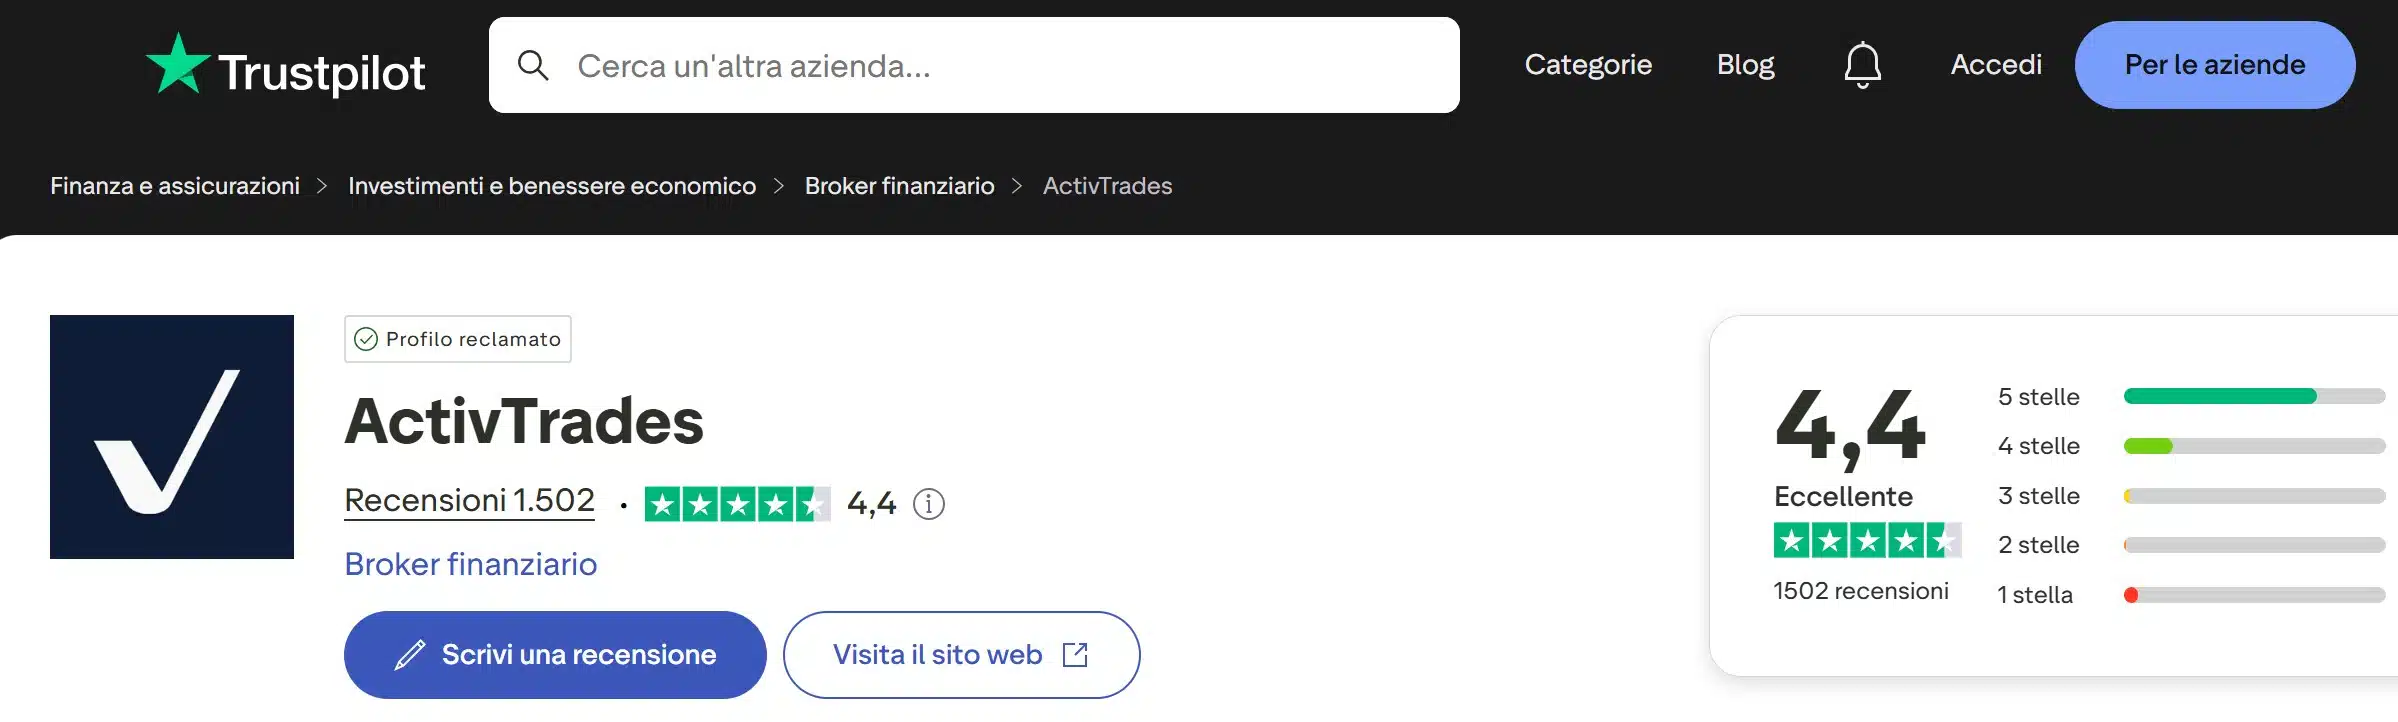Open the Recensioni 1.502 link
2398x722 pixels.
pos(469,500)
